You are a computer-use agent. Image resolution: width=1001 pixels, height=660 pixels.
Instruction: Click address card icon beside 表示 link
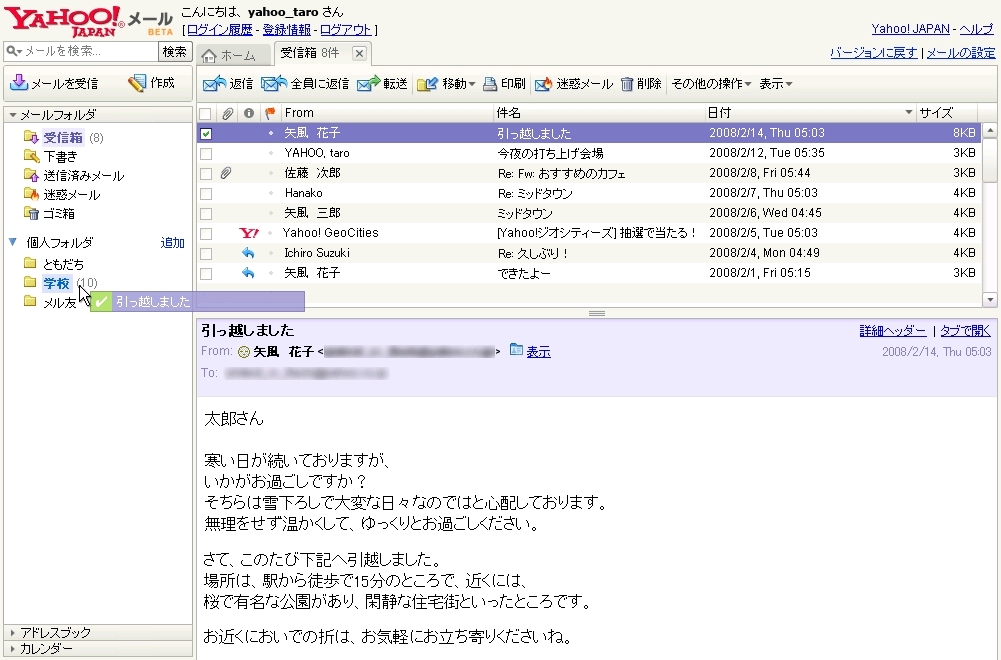click(x=516, y=350)
